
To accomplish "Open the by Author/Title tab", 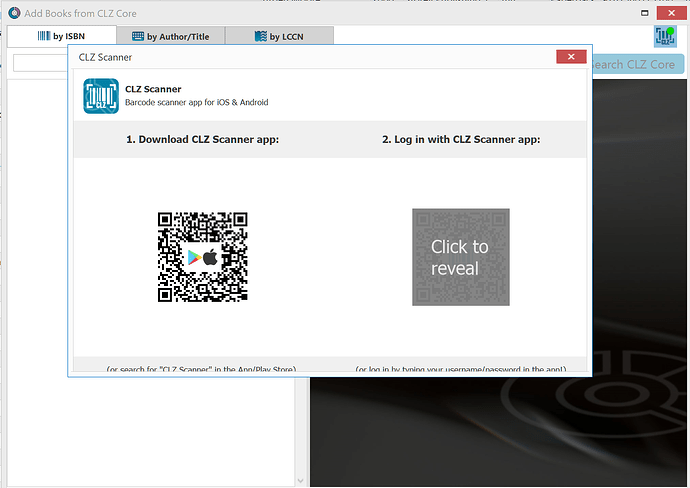I will tap(171, 37).
